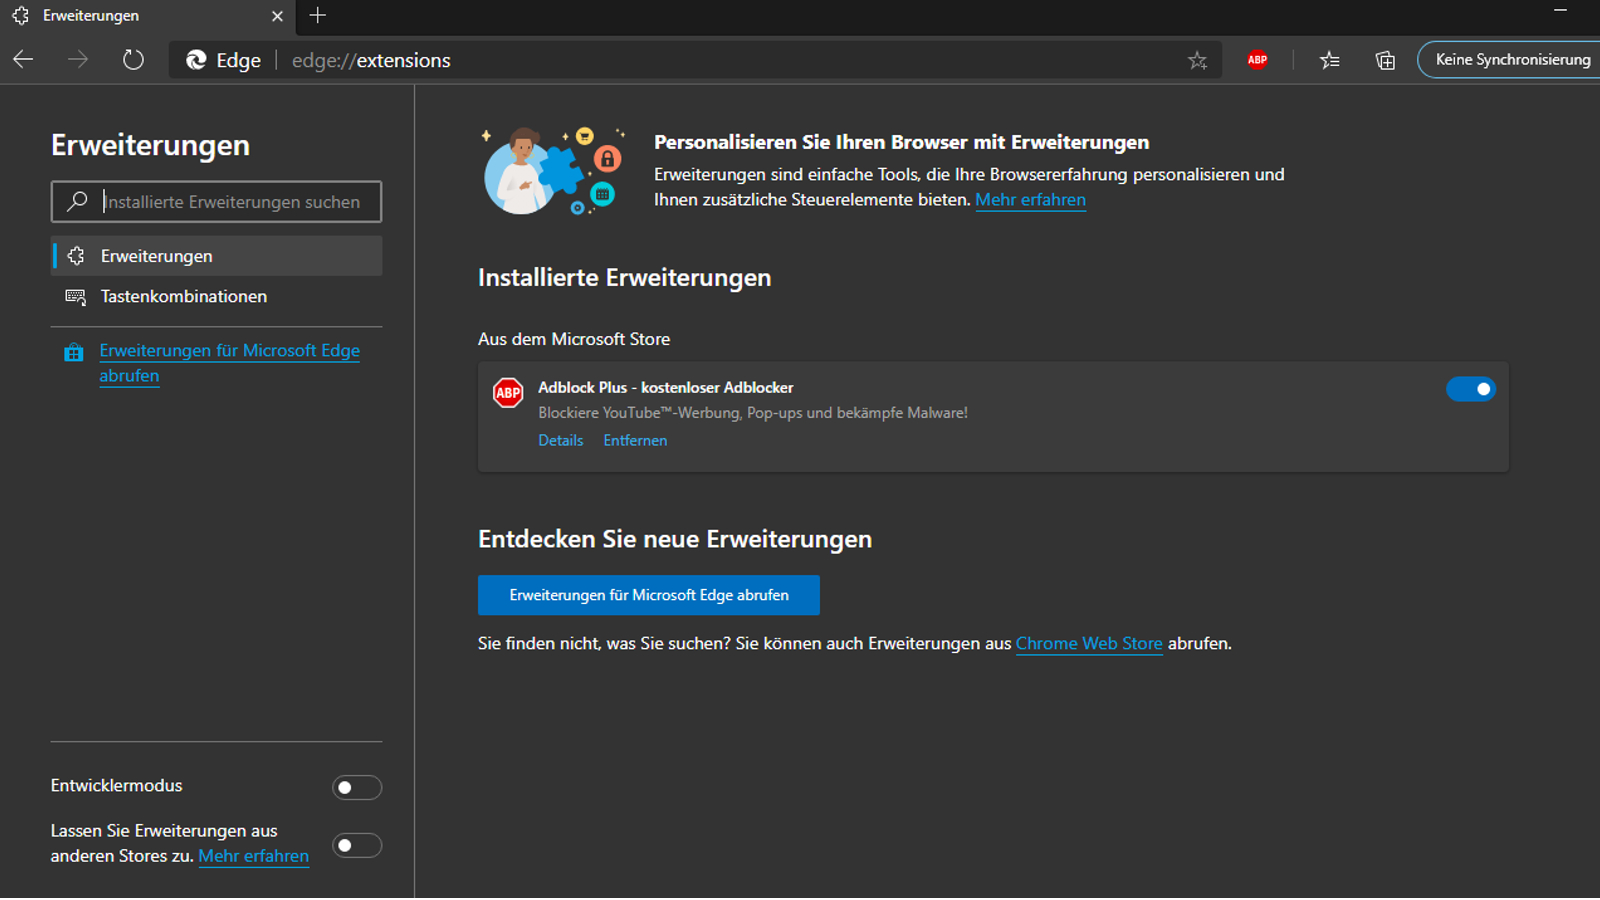
Task: Click blue Erweiterungen für Microsoft Edge abrufen button
Action: [649, 595]
